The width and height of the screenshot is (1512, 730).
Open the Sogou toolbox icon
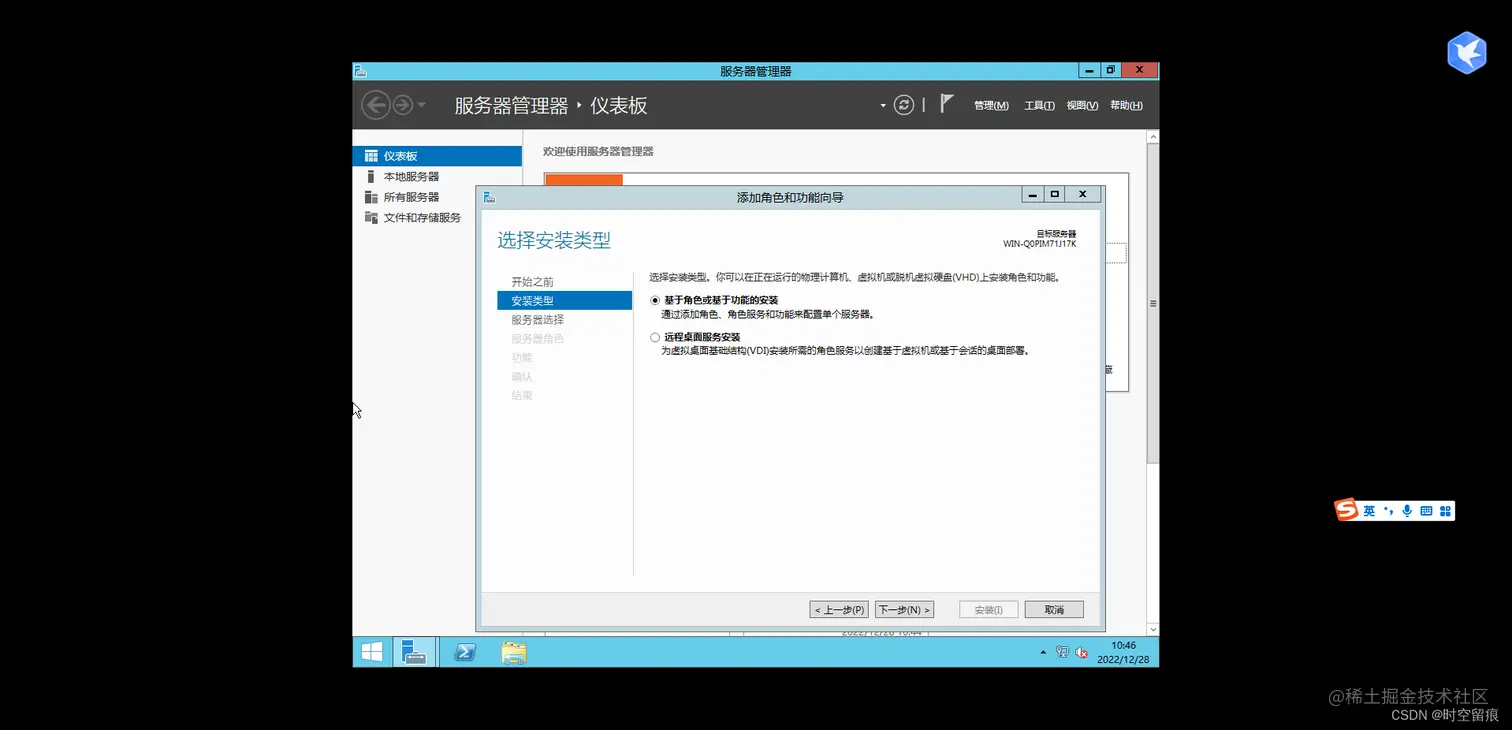(1444, 510)
